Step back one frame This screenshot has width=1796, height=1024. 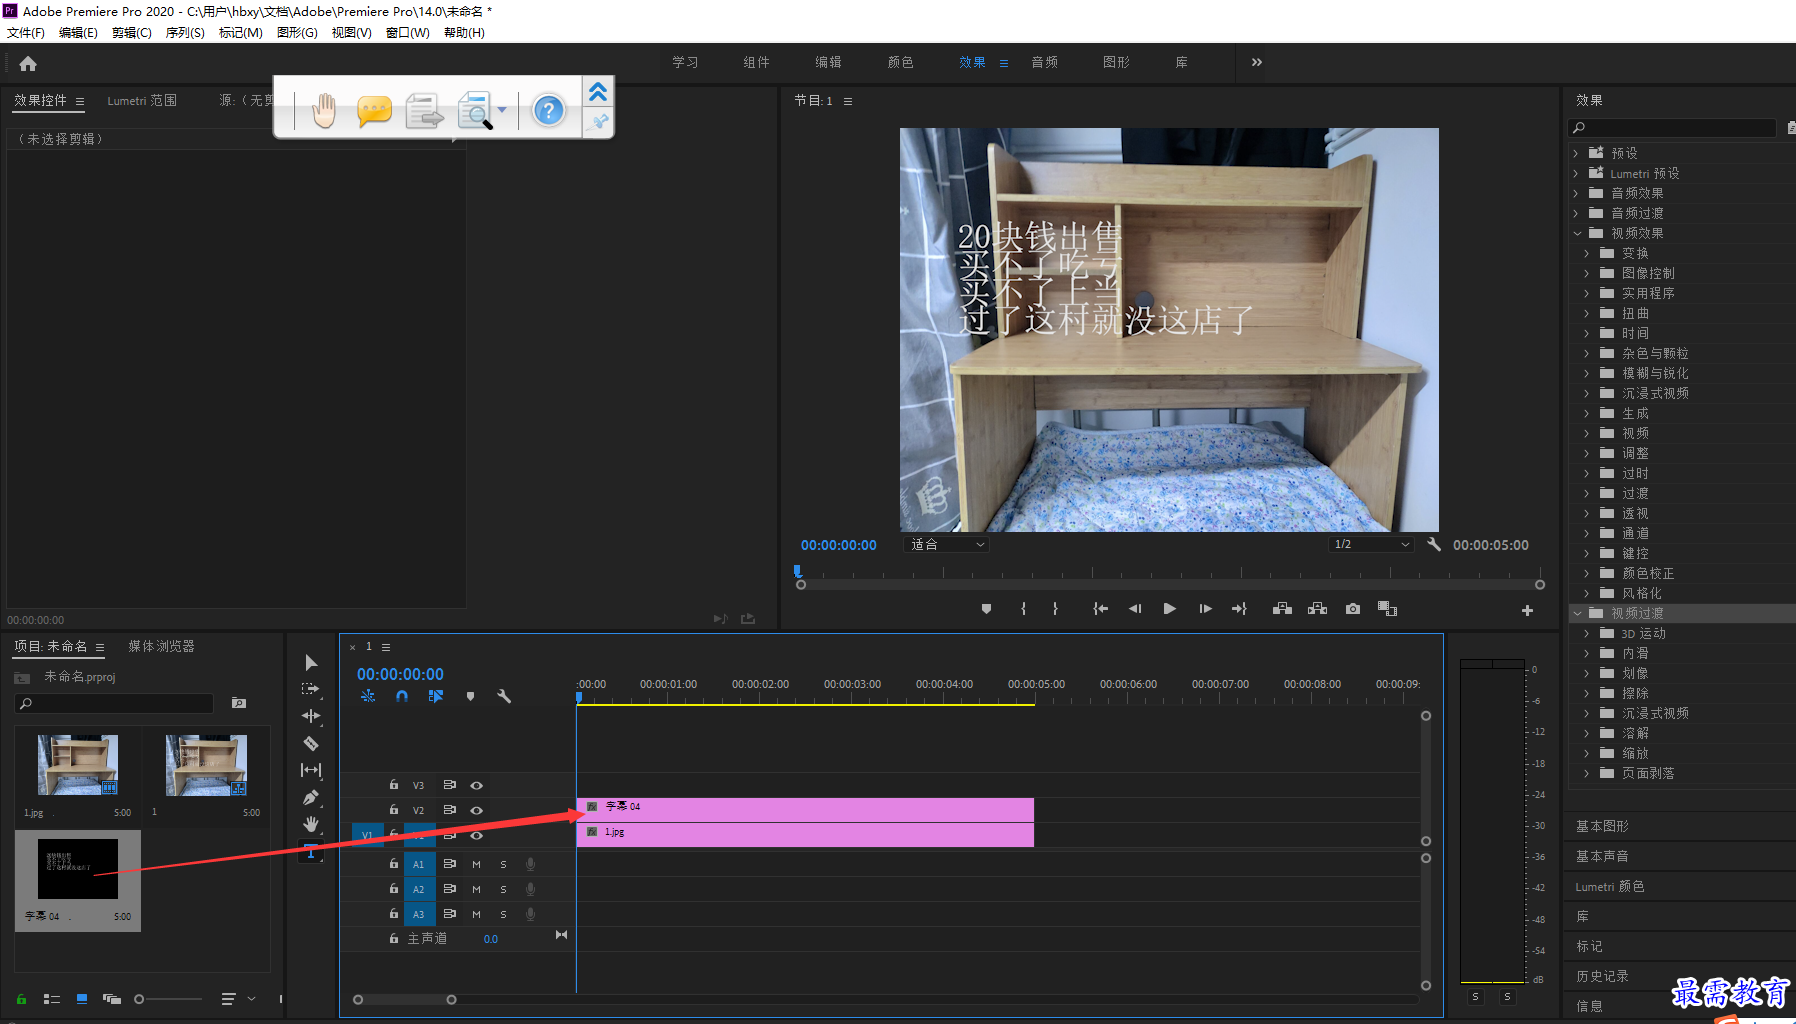1135,609
